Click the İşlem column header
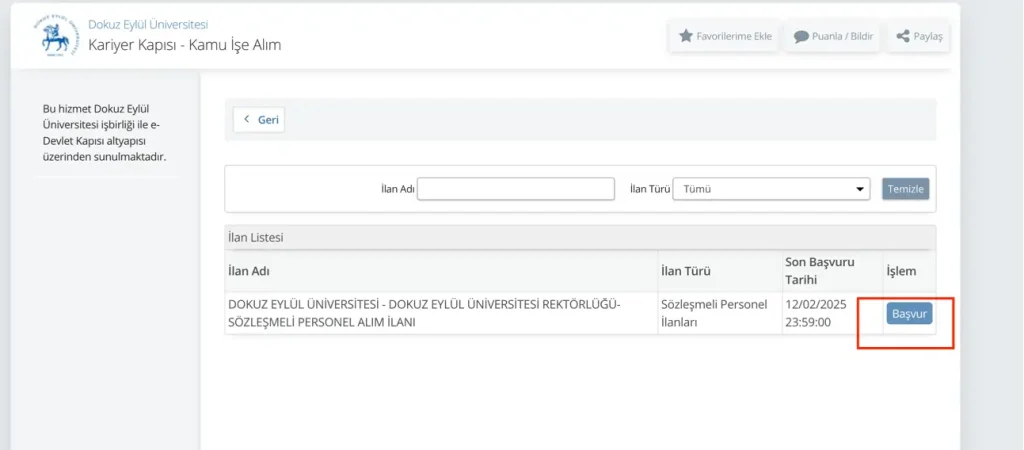Screen dimensions: 1024x450 pos(901,271)
